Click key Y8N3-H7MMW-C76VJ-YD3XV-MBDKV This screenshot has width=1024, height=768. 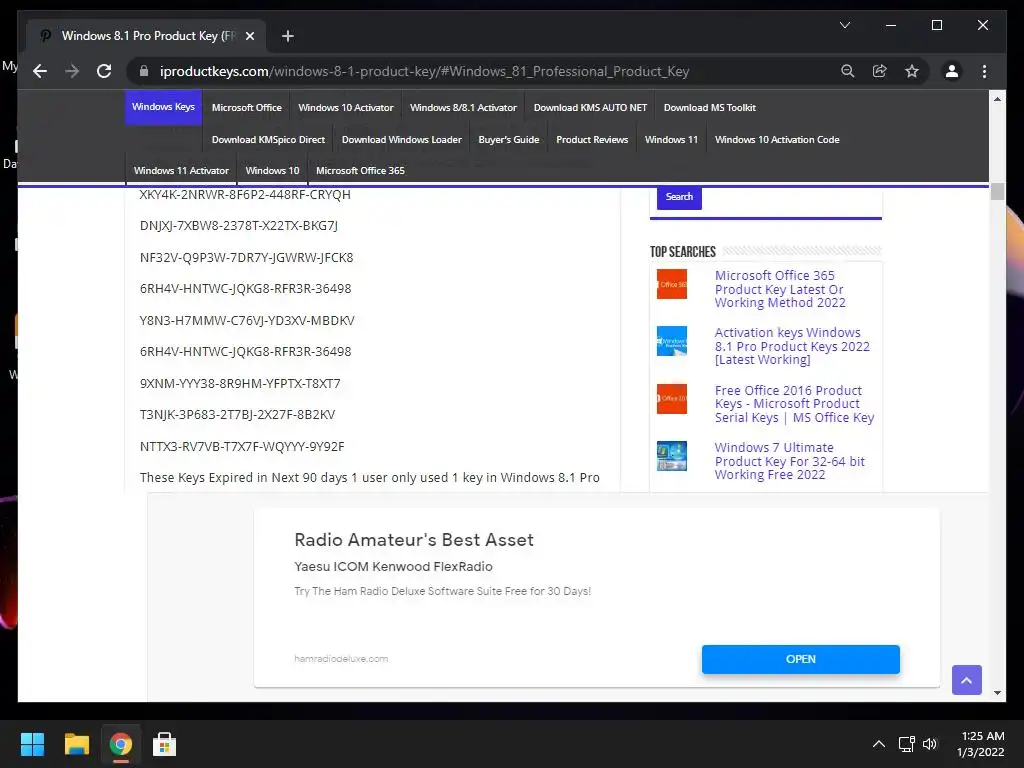[x=247, y=321]
